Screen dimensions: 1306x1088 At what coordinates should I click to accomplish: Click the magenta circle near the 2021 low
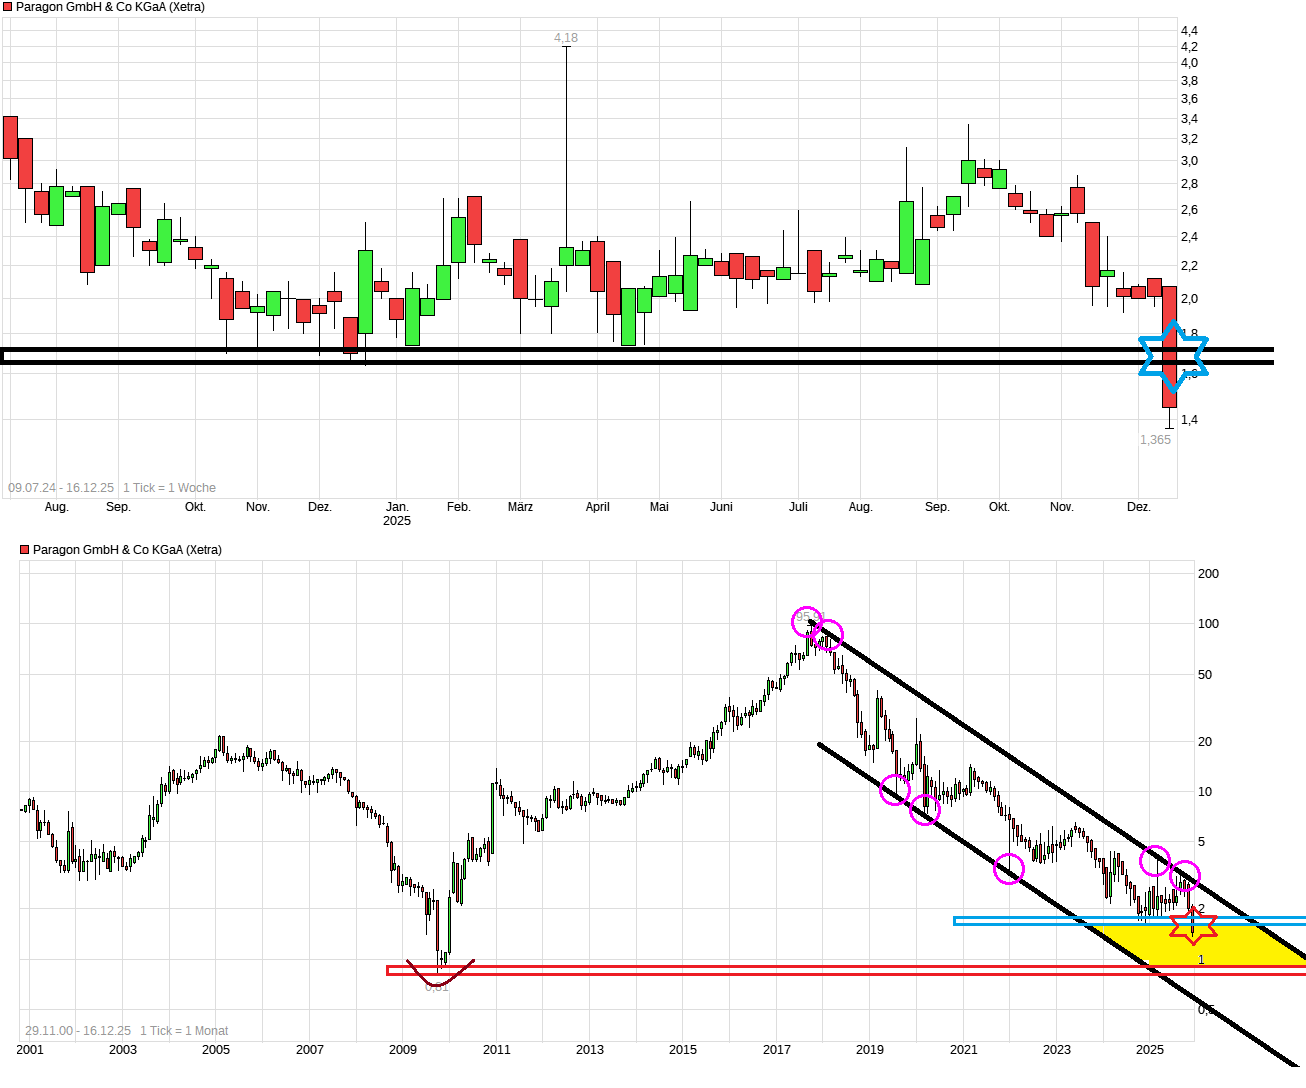click(x=1007, y=868)
